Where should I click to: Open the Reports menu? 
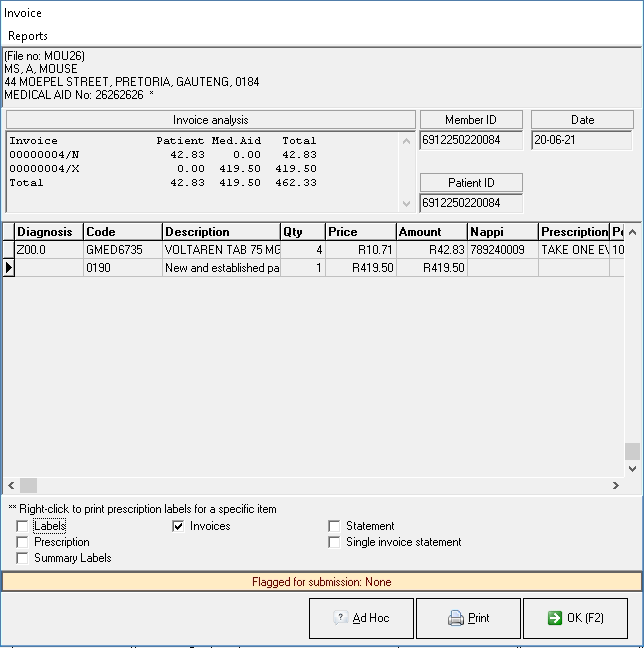pyautogui.click(x=28, y=36)
